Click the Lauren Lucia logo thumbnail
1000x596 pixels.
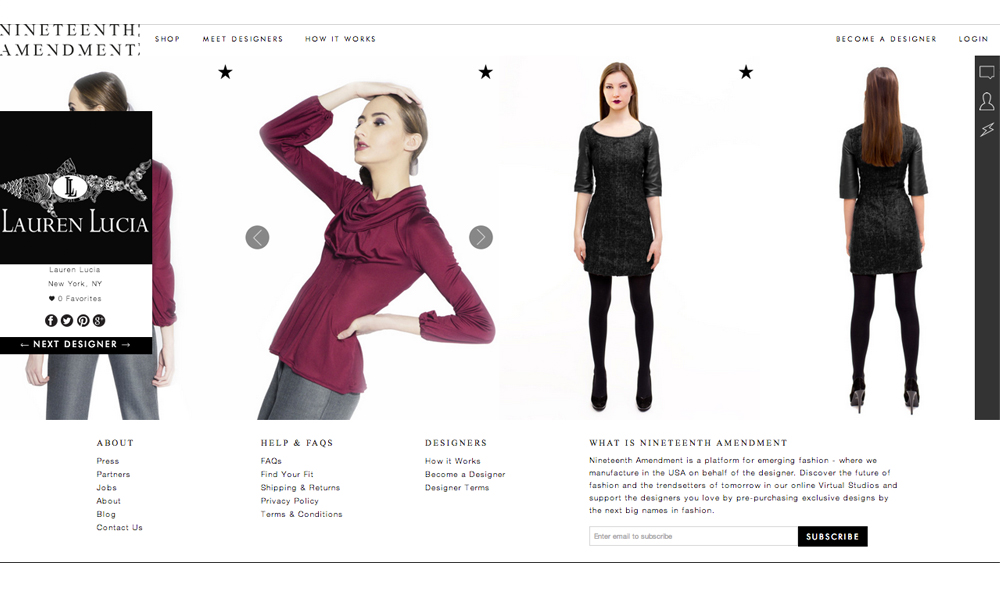point(76,187)
